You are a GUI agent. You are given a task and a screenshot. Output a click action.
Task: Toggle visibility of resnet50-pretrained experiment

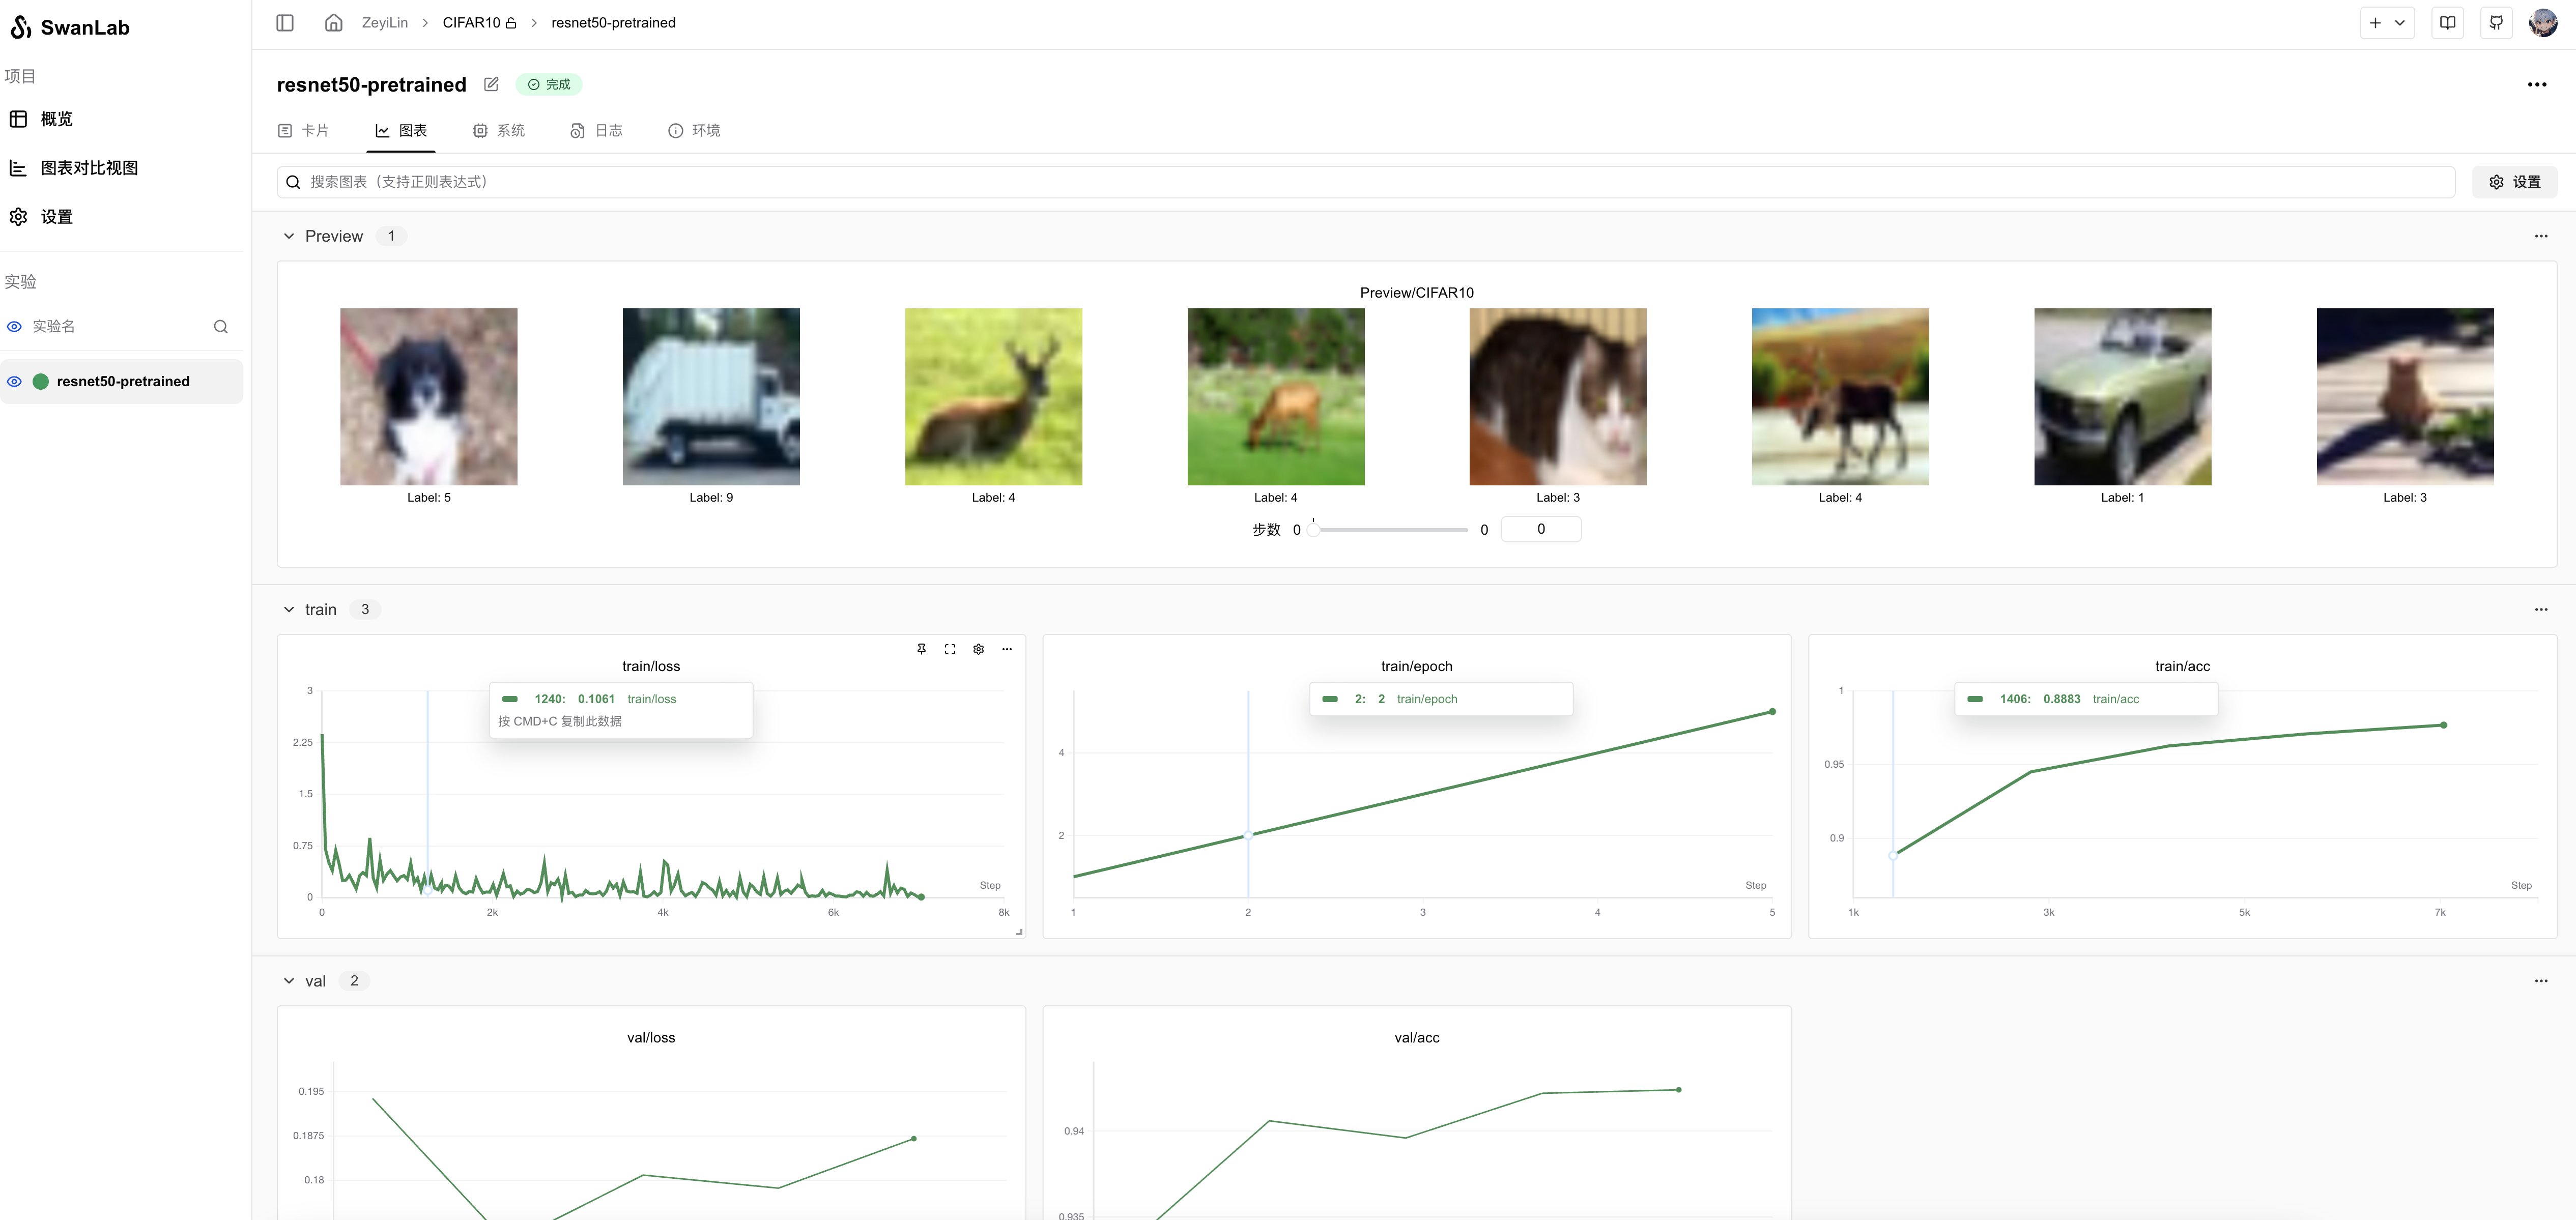pos(15,381)
